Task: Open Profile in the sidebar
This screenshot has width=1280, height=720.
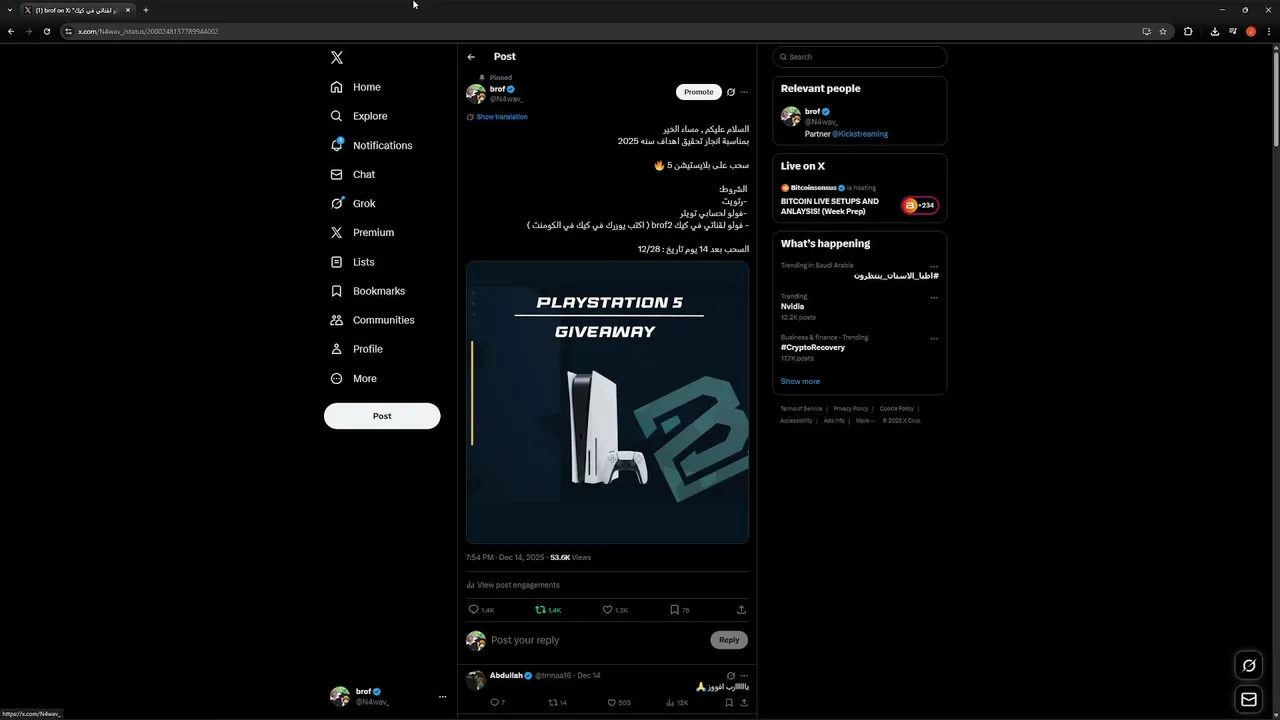Action: 356,349
